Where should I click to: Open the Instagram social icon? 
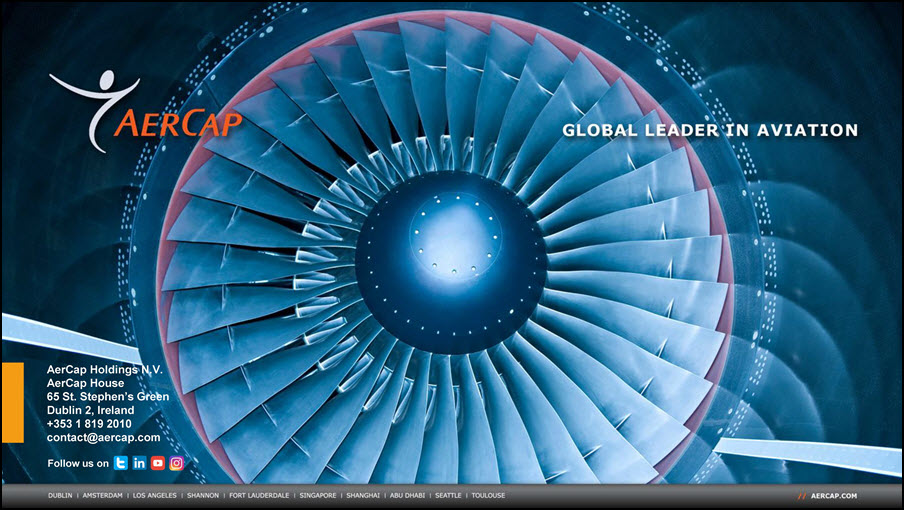[x=177, y=463]
